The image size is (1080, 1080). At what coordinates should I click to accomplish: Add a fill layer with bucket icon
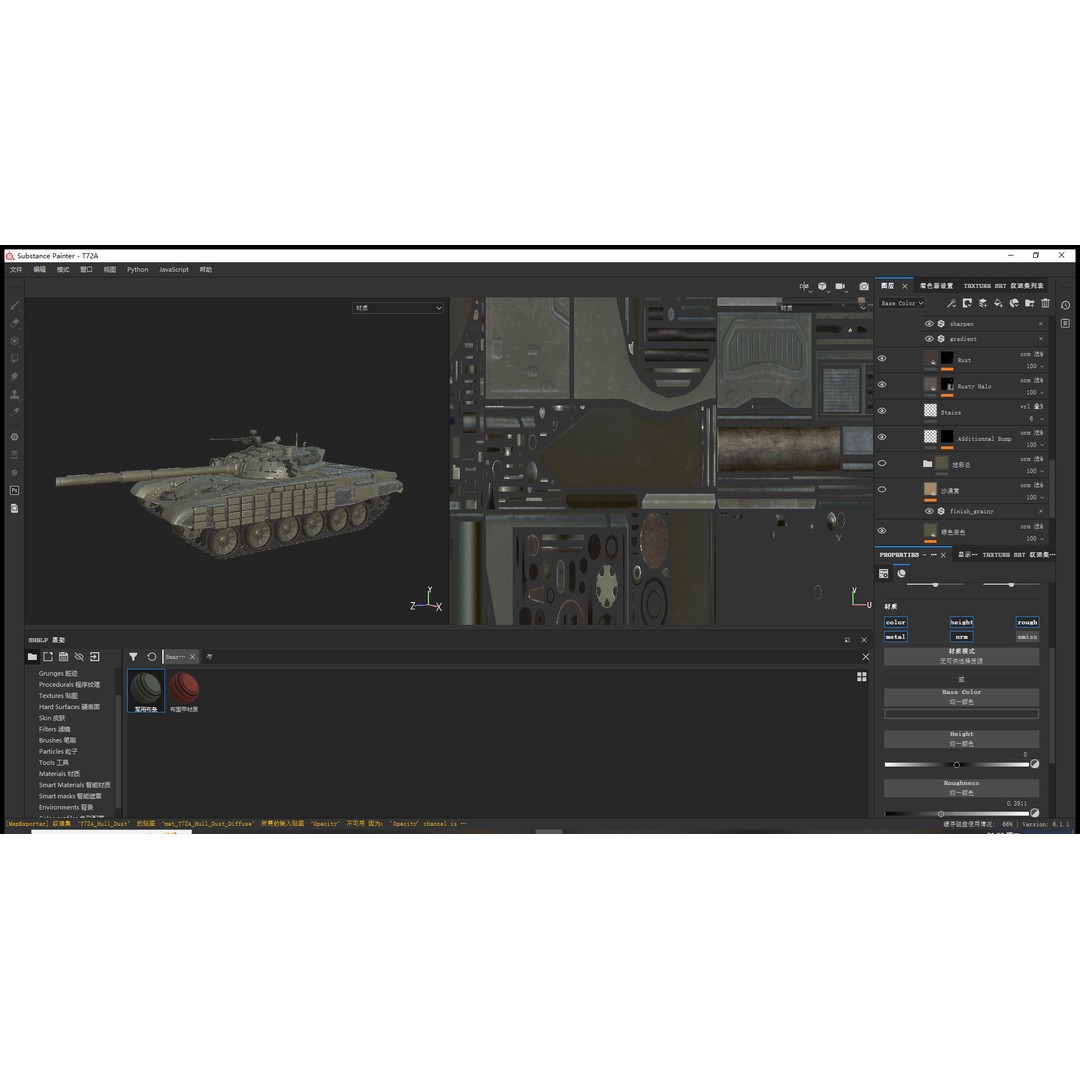(998, 303)
